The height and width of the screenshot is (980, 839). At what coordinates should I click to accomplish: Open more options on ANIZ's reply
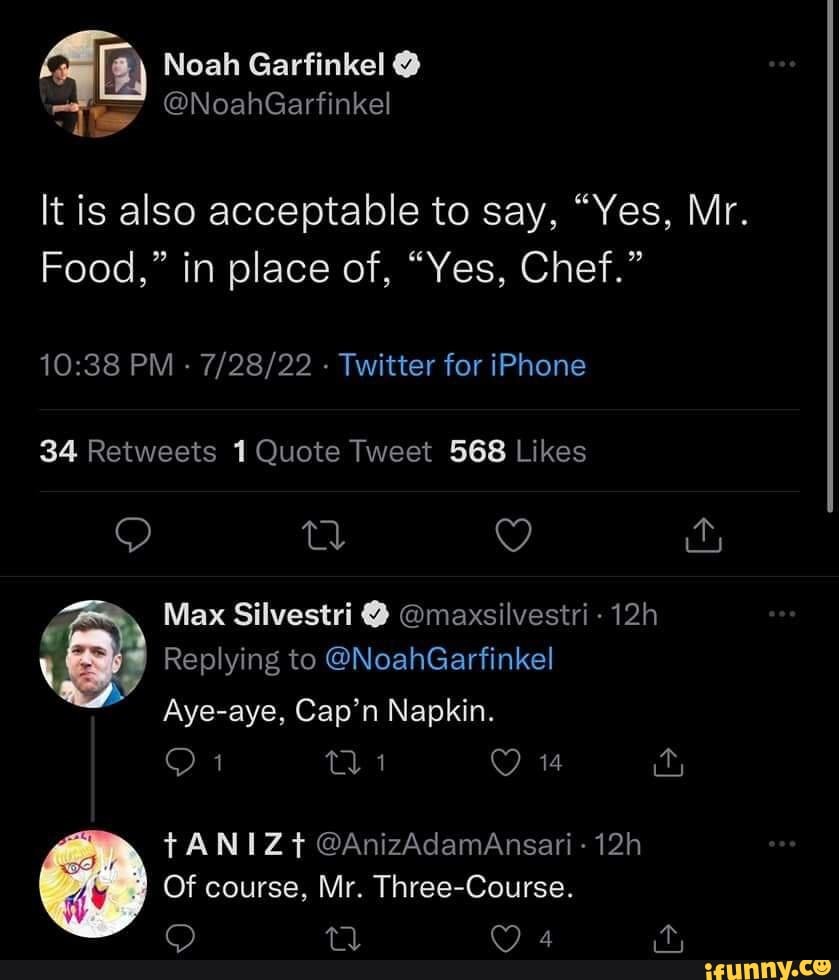(x=782, y=843)
